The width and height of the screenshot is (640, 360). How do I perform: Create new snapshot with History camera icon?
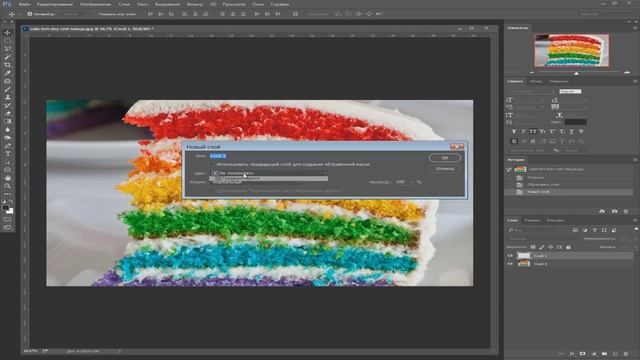tap(614, 211)
